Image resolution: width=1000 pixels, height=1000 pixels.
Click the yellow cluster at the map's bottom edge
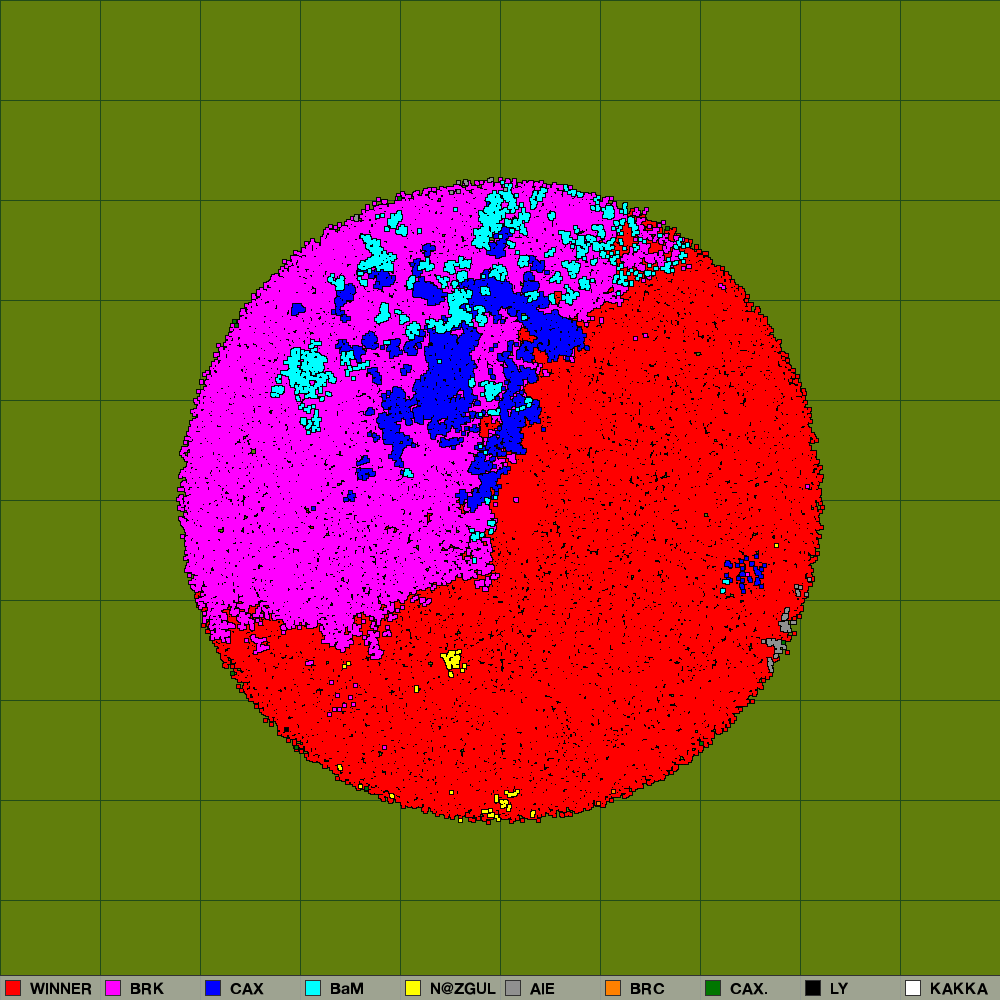pos(505,802)
